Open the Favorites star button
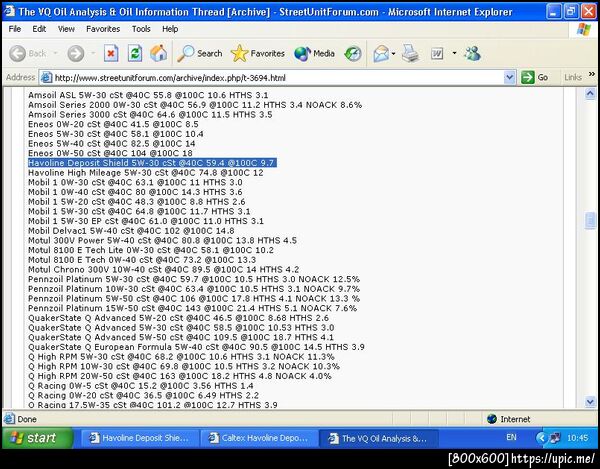This screenshot has height=469, width=600. point(258,53)
